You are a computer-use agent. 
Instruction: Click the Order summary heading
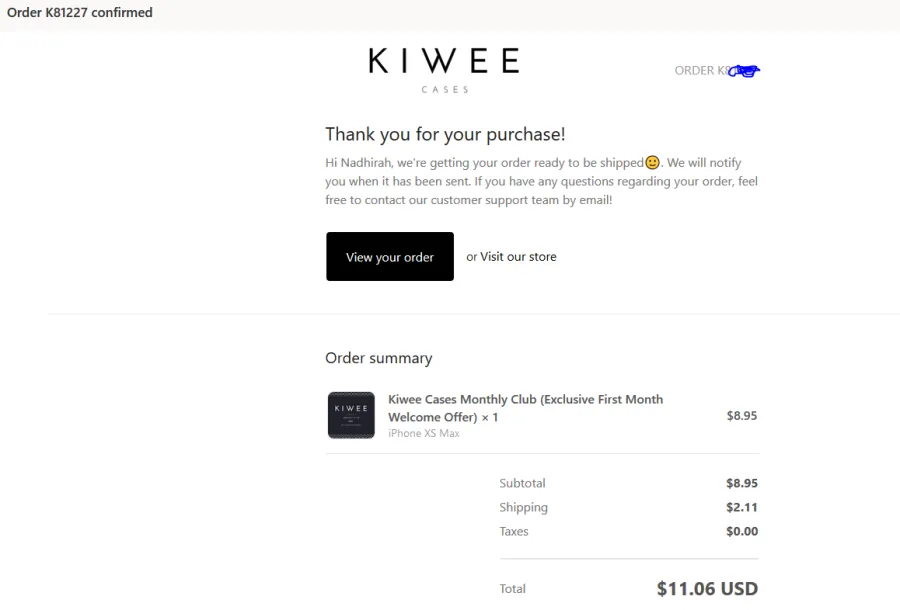tap(378, 358)
